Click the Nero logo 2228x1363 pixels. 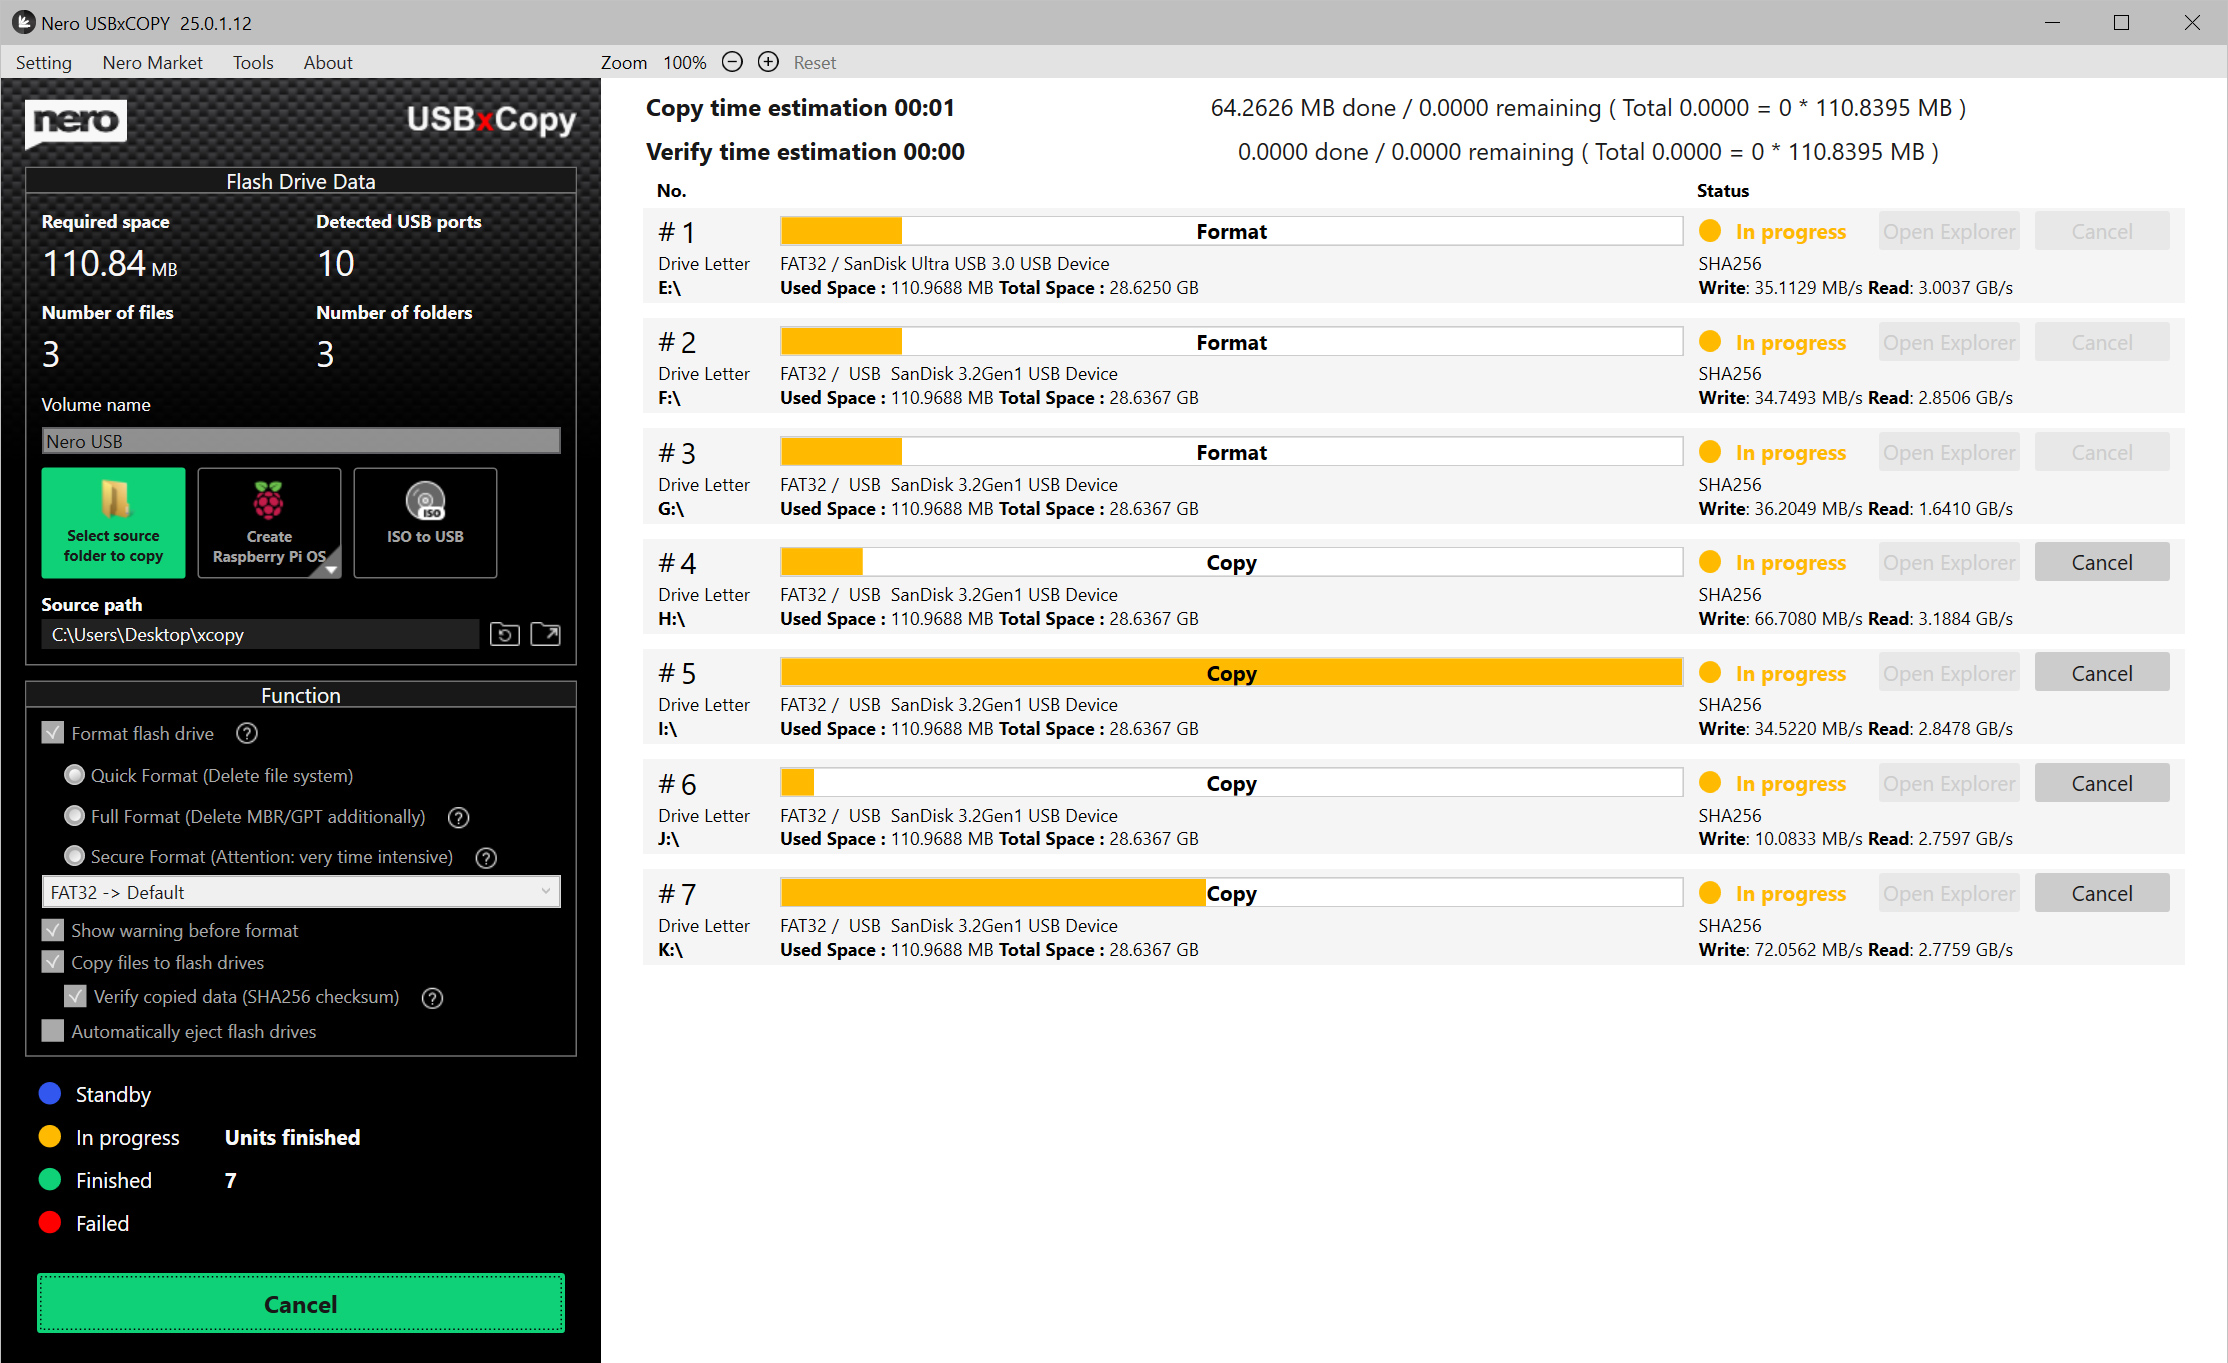click(76, 122)
